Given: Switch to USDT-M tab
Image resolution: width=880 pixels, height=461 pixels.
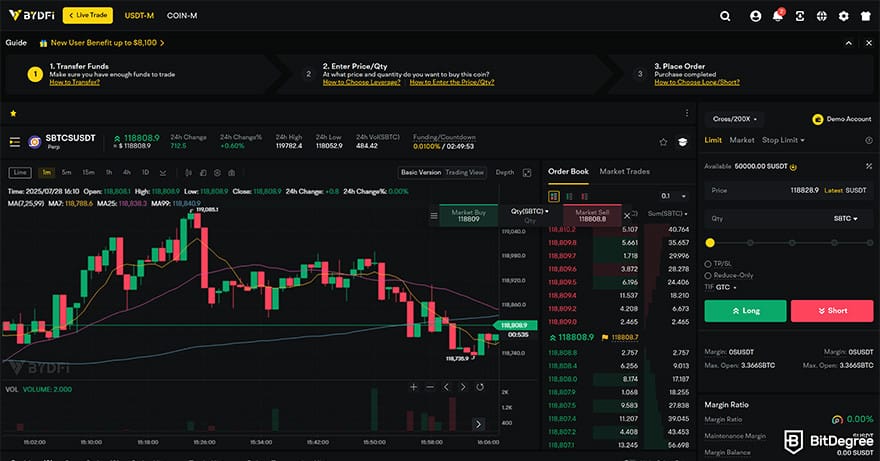Looking at the screenshot, I should click(139, 16).
